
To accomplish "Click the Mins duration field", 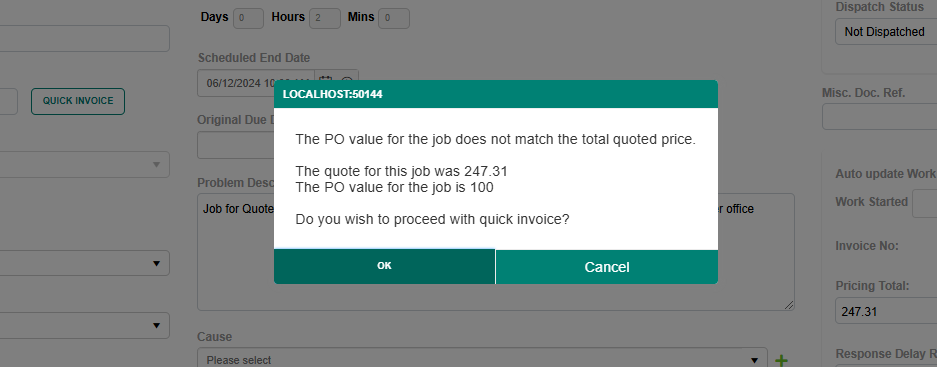I will (x=394, y=18).
